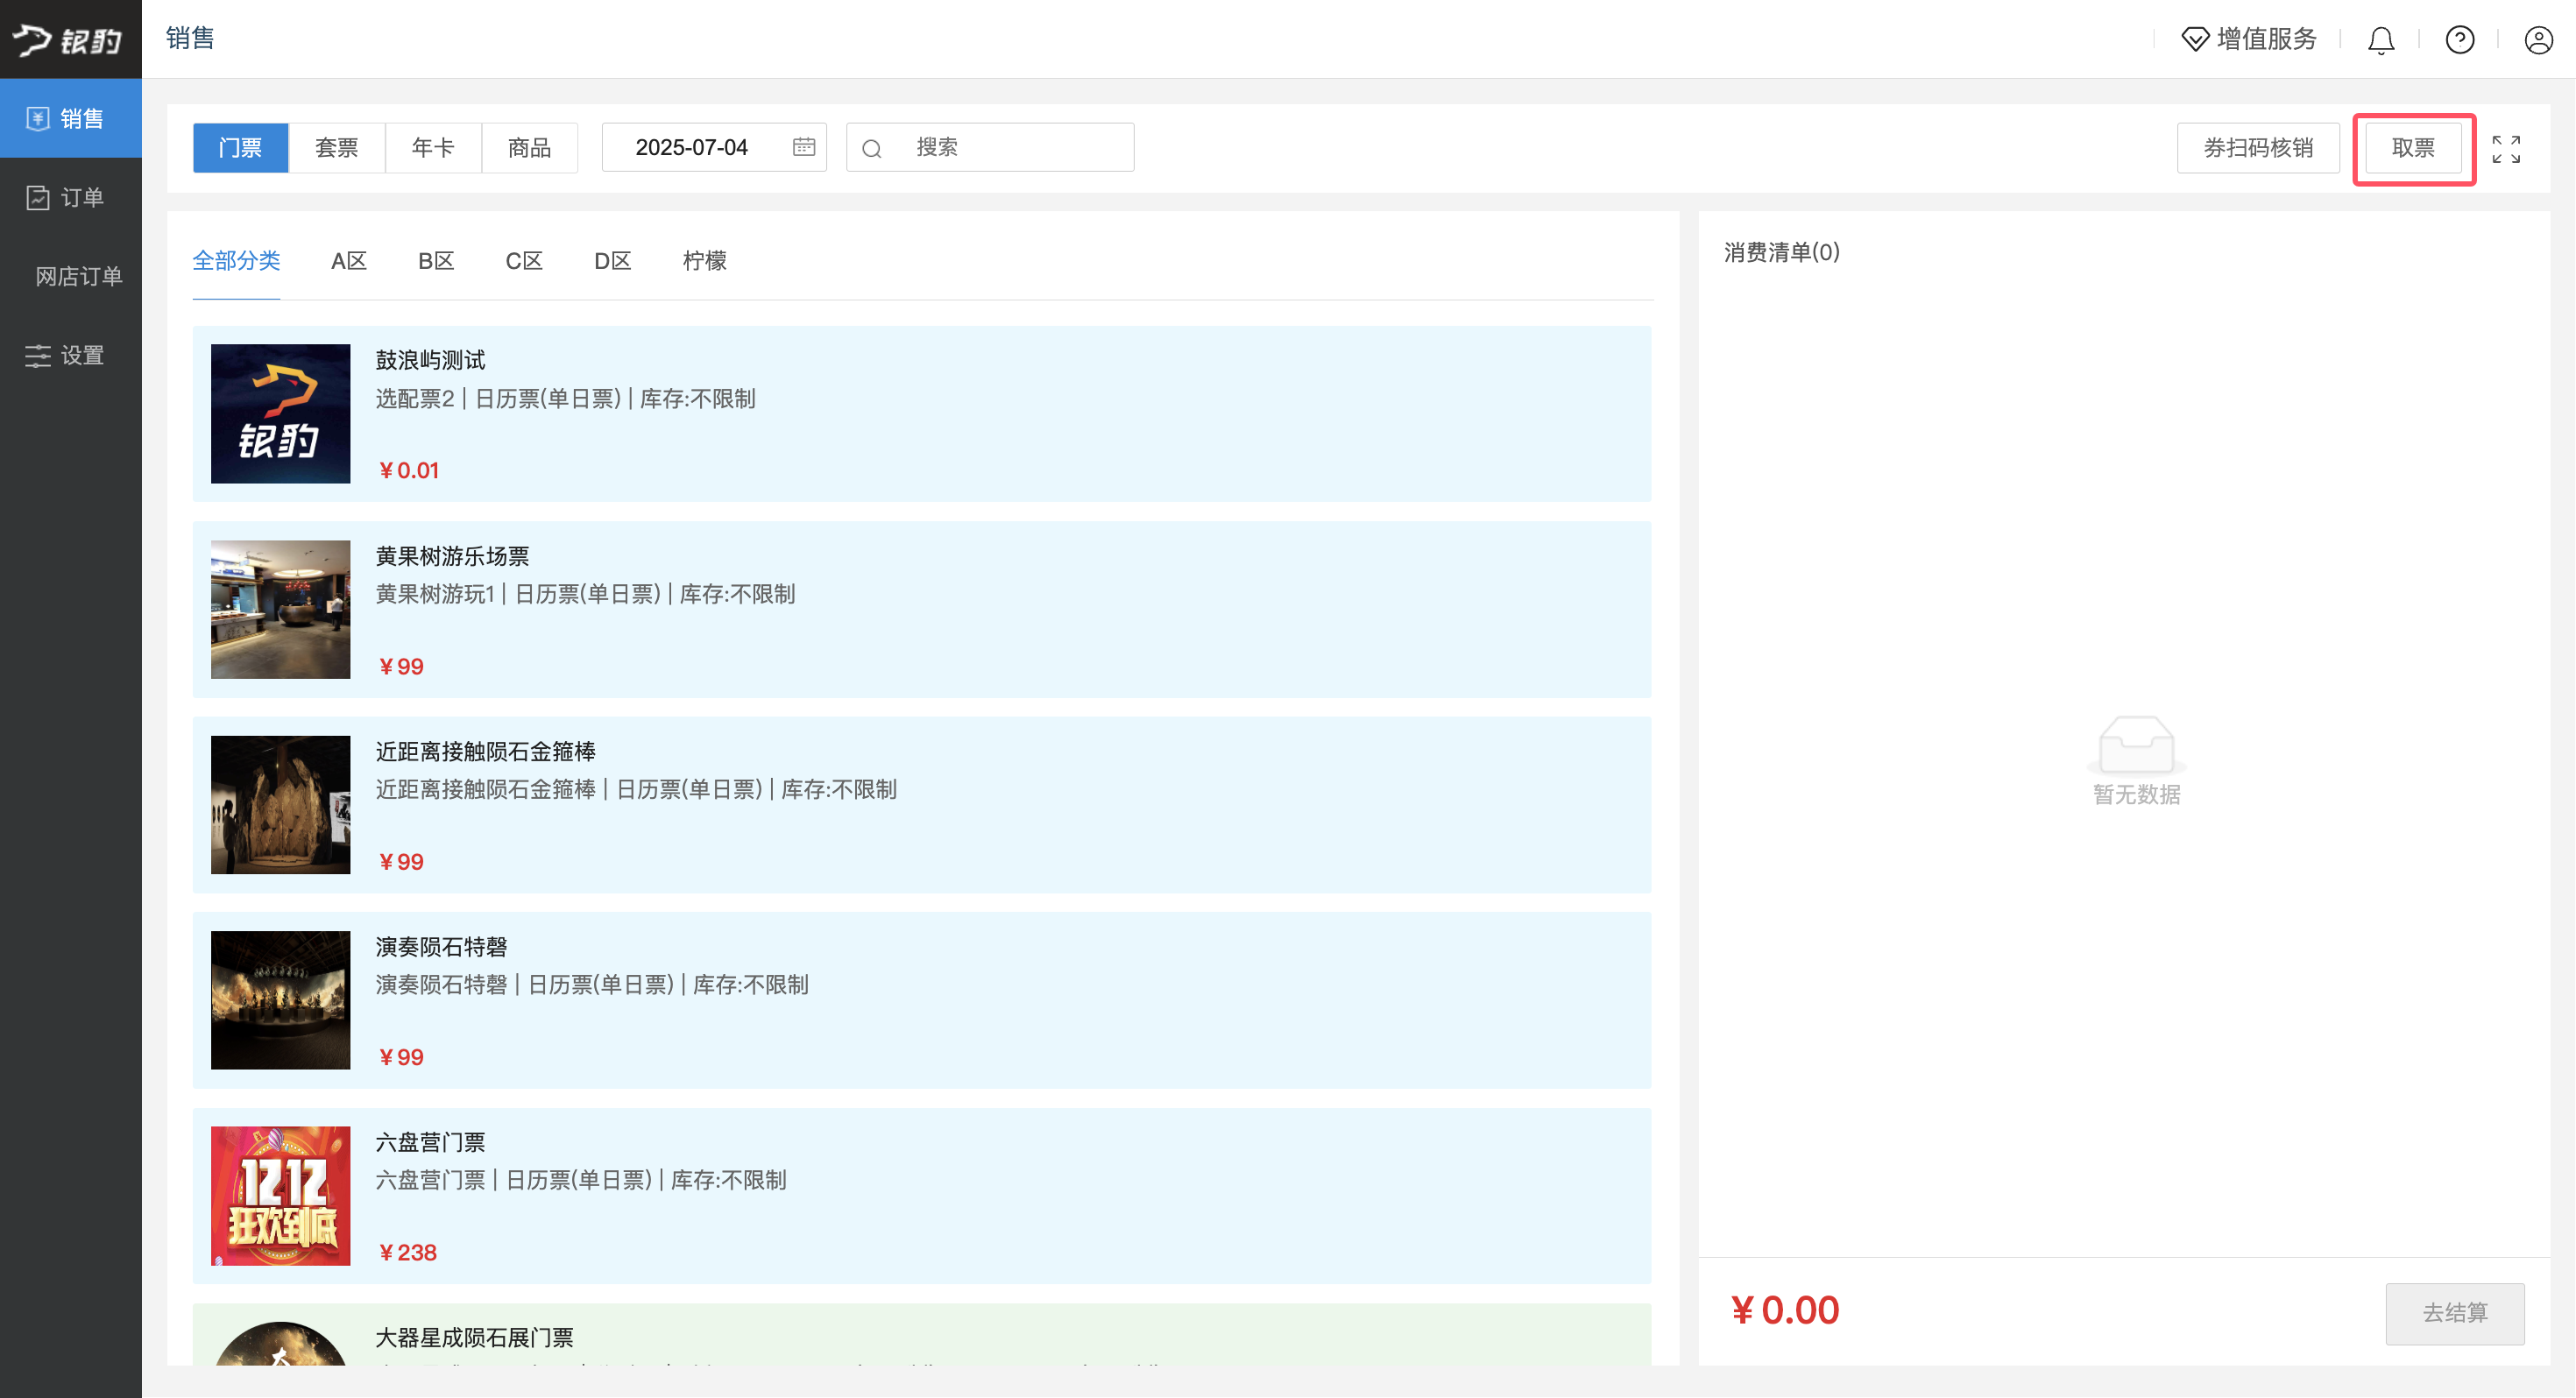This screenshot has height=1398, width=2576.
Task: Click the ￥0.01 price
Action: (409, 470)
